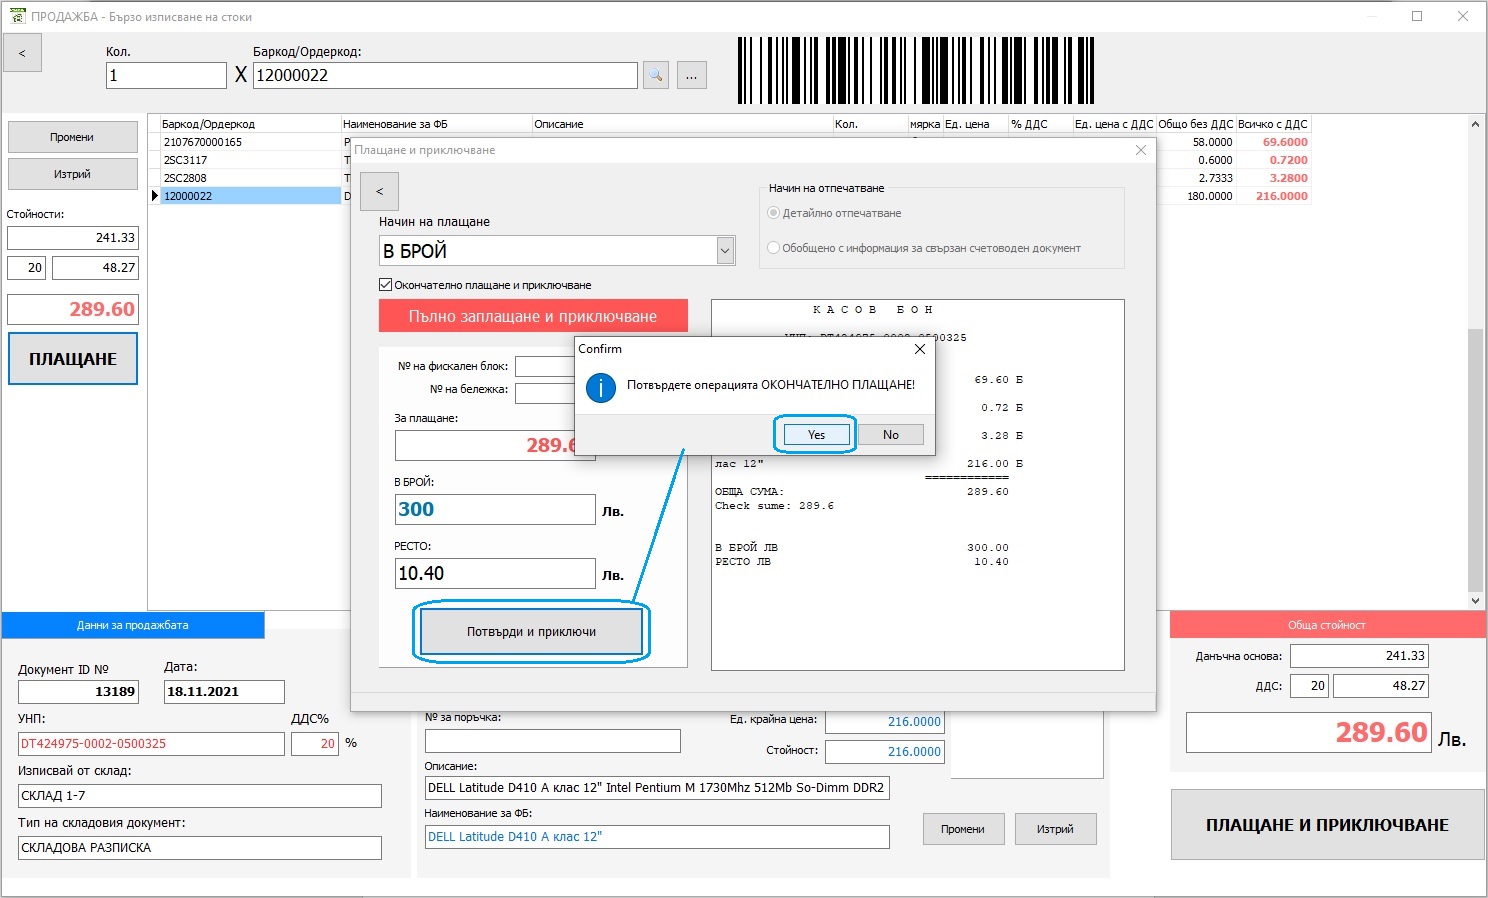Click the ДДС% field showing 20
The image size is (1488, 898).
(x=315, y=744)
